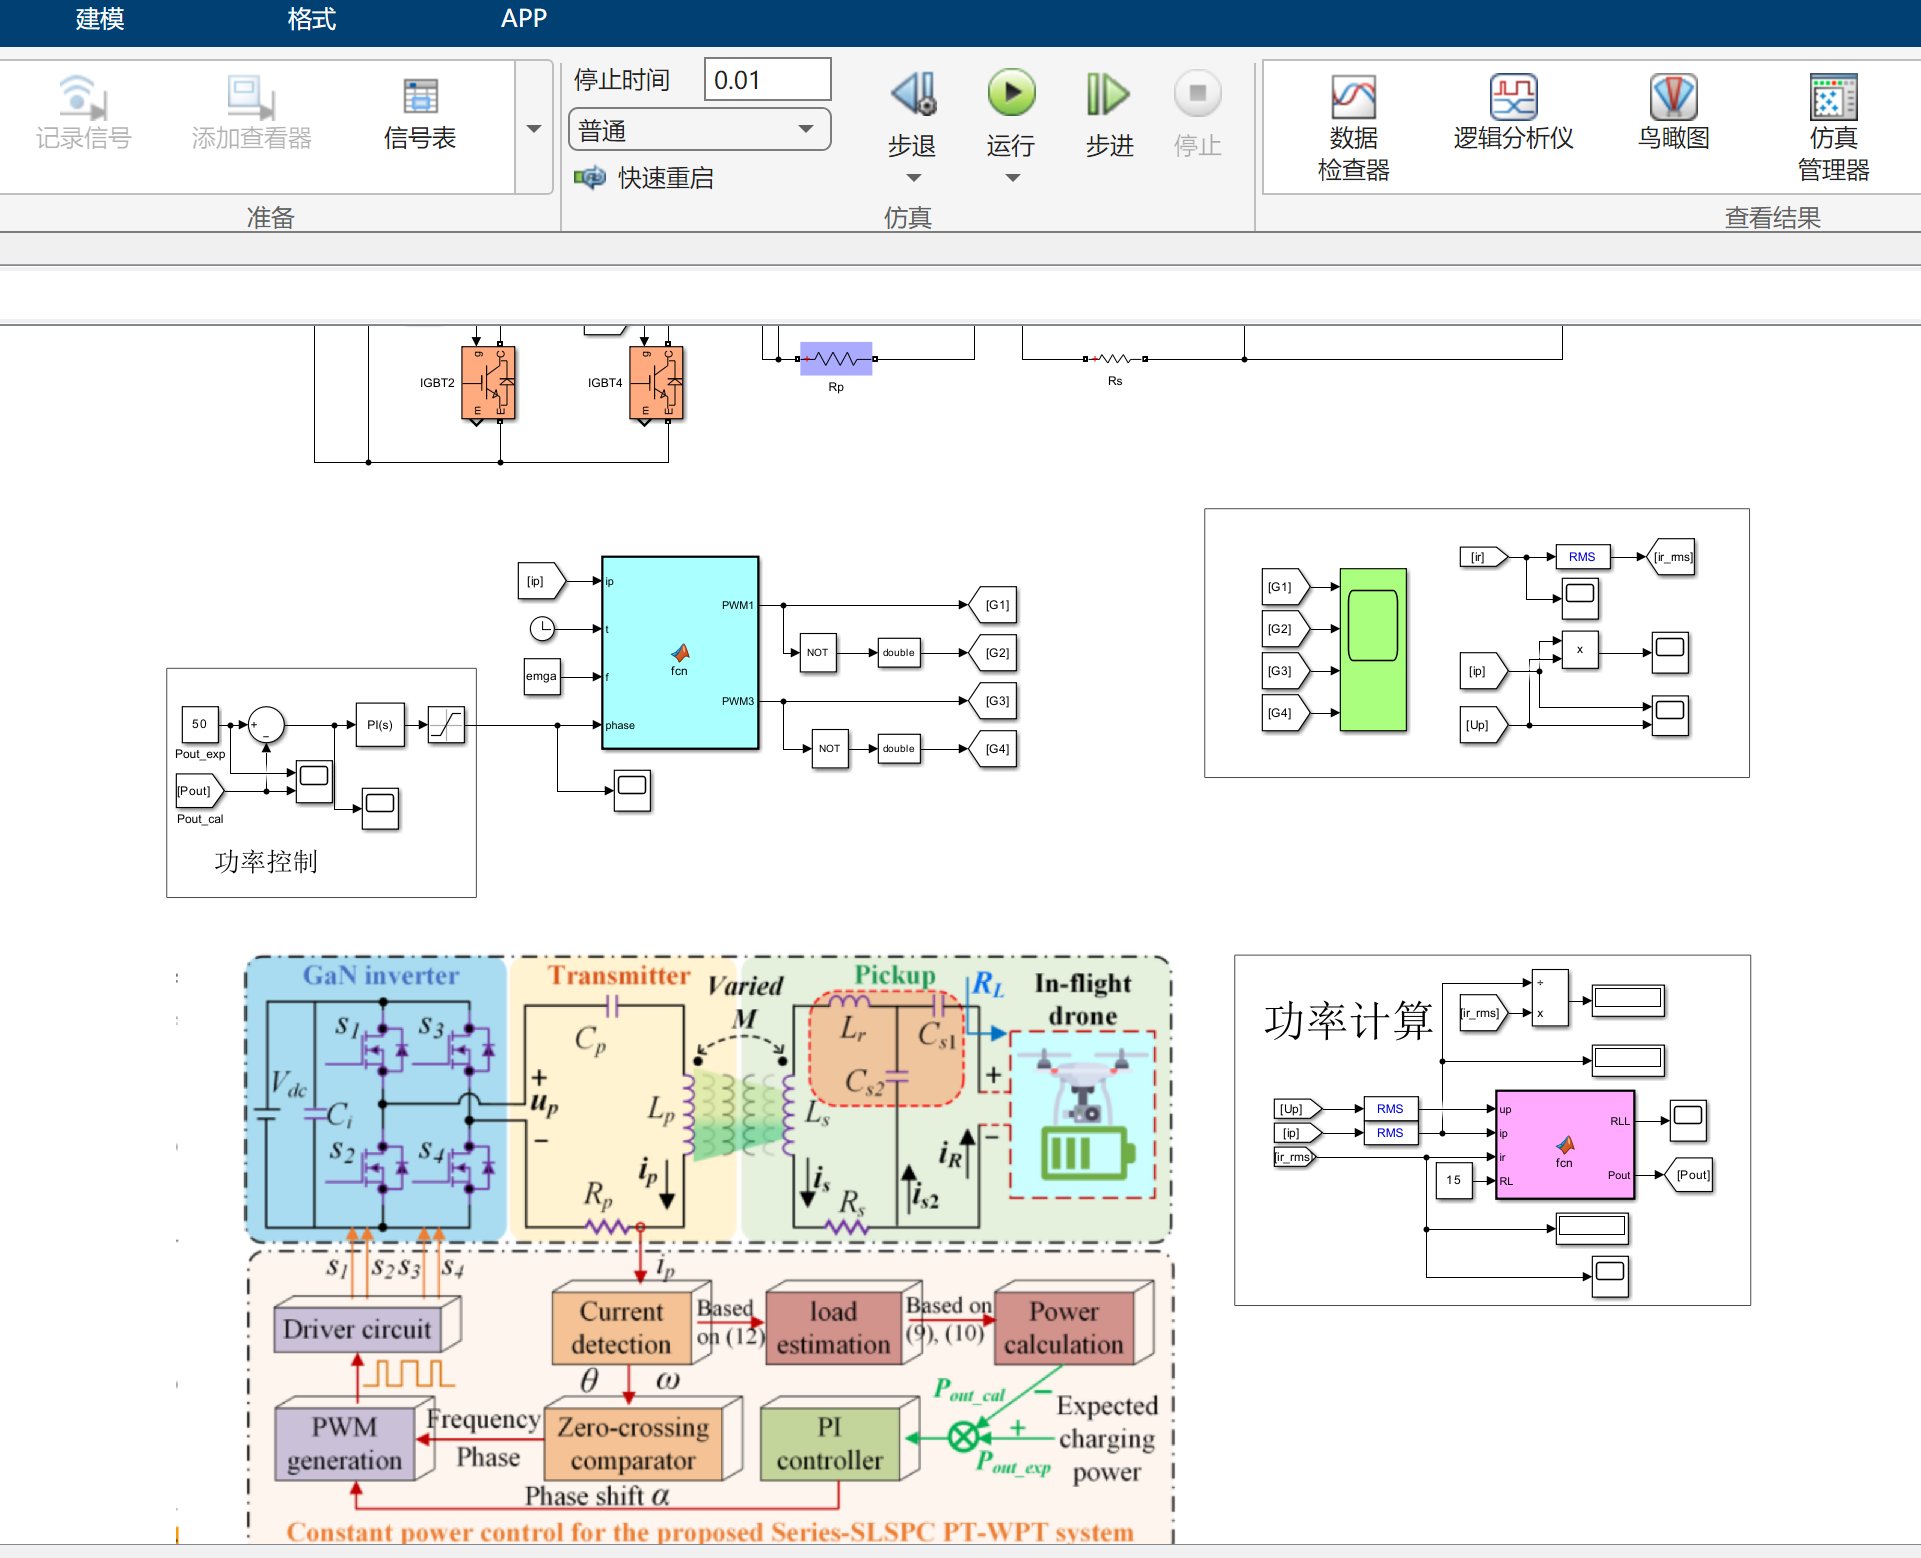
Task: Expand the Run button dropdown arrow
Action: [x=1012, y=178]
